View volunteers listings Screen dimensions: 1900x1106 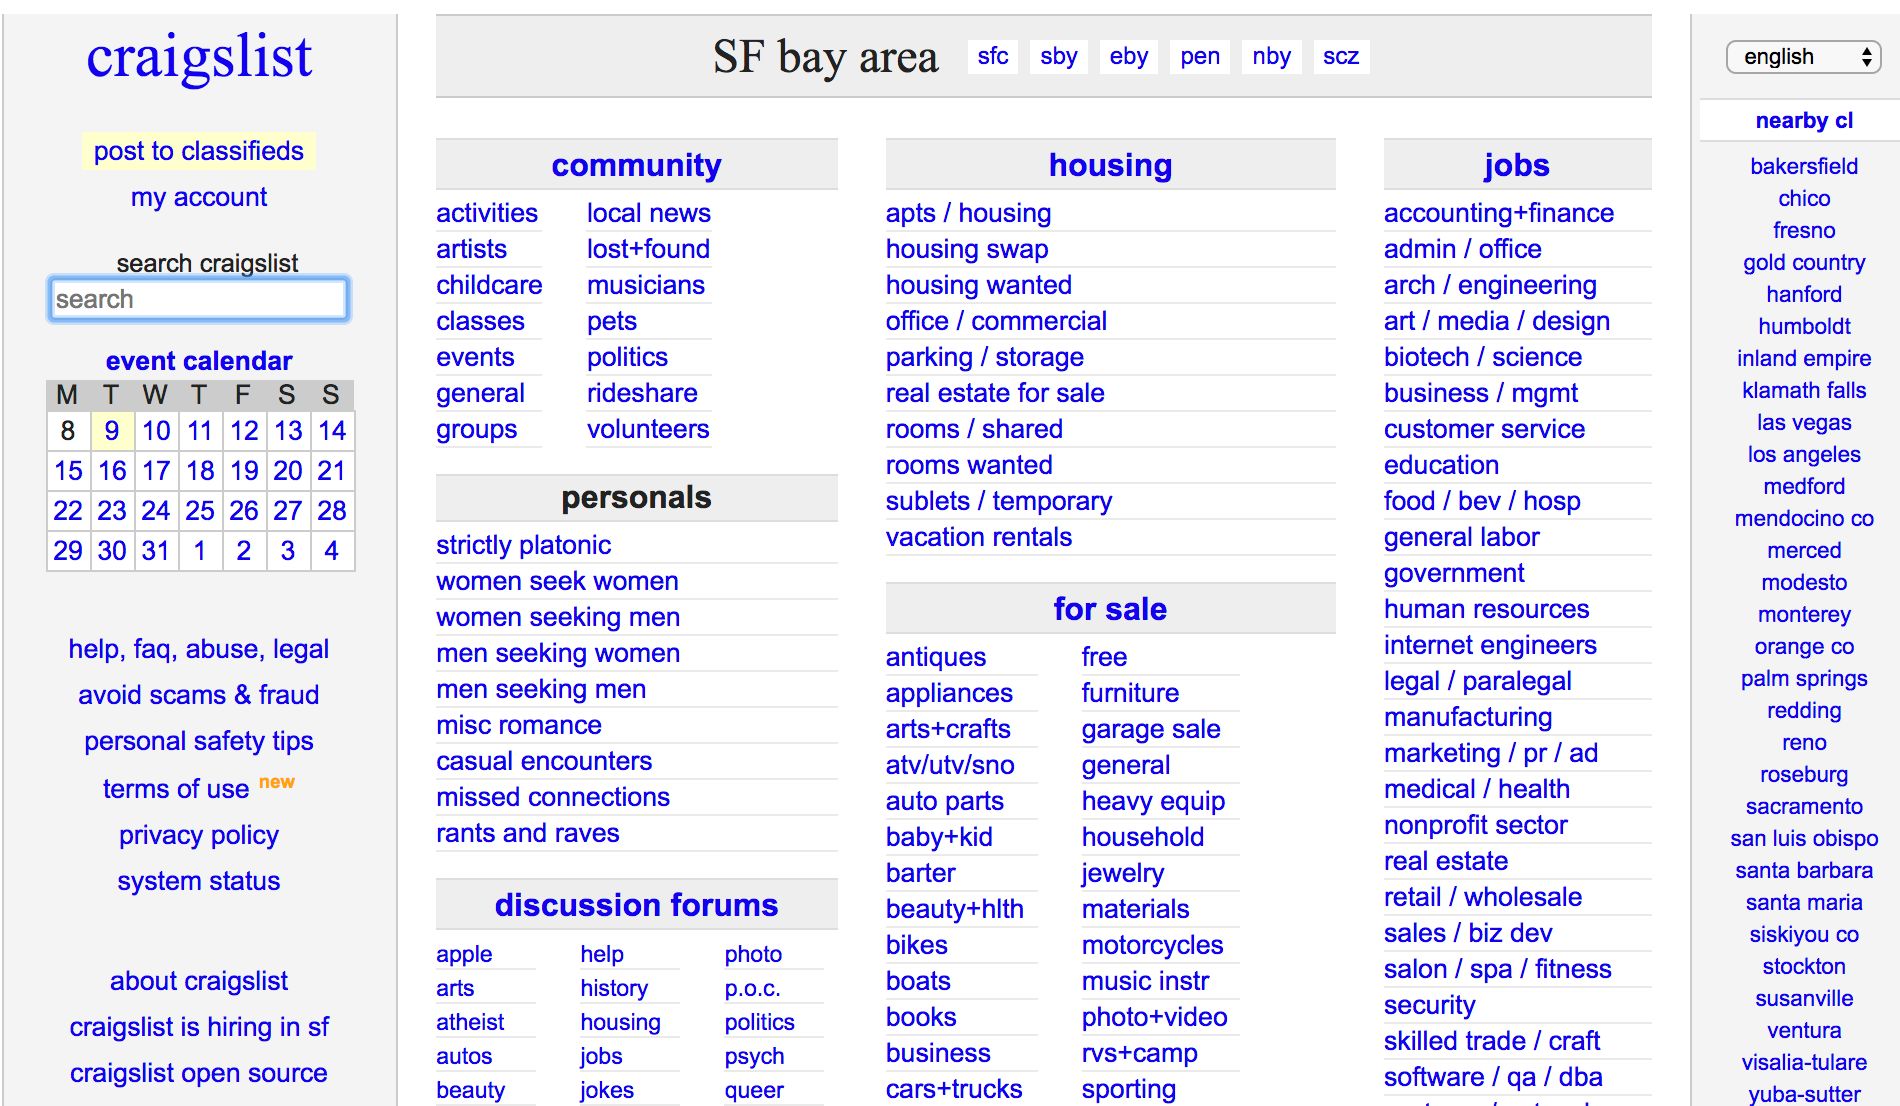tap(648, 429)
